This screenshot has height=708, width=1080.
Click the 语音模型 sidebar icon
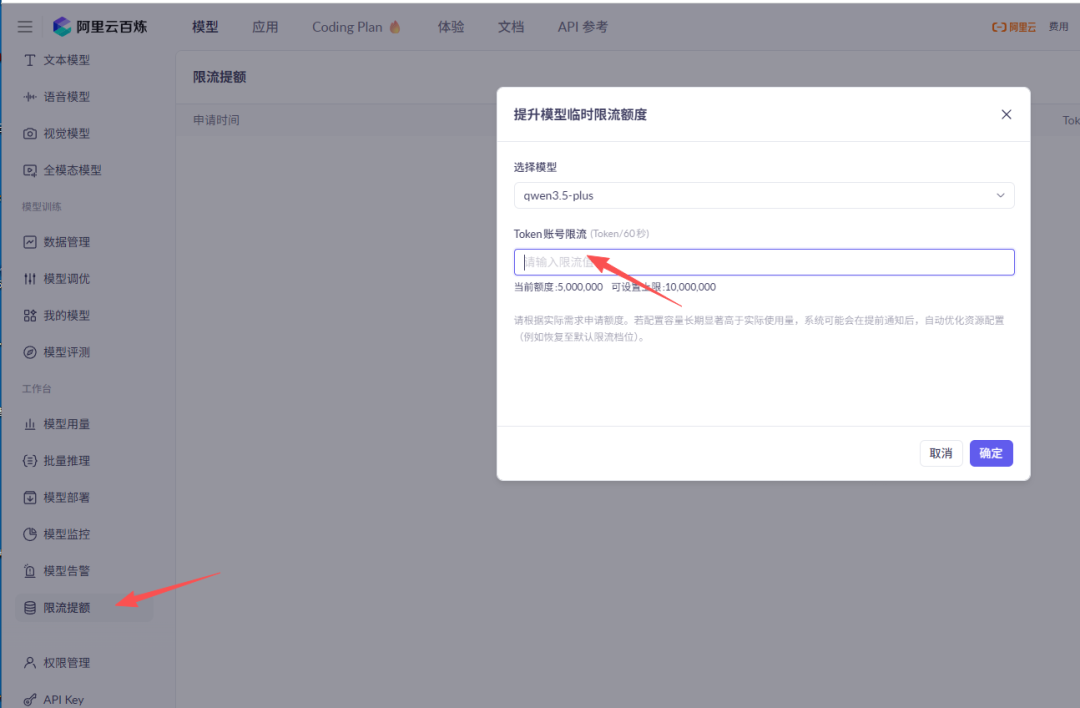(x=30, y=97)
